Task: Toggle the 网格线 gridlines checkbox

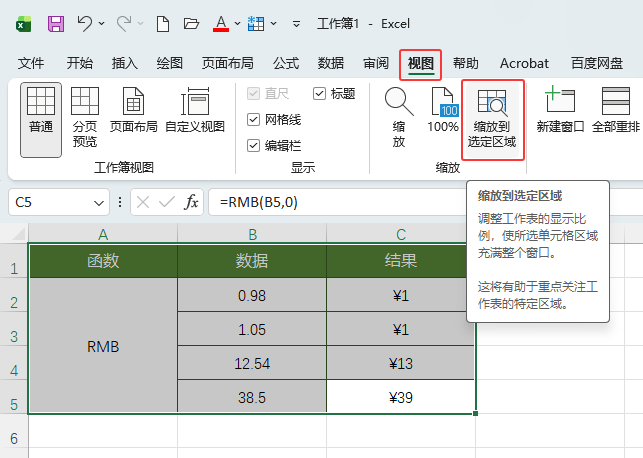Action: [253, 120]
